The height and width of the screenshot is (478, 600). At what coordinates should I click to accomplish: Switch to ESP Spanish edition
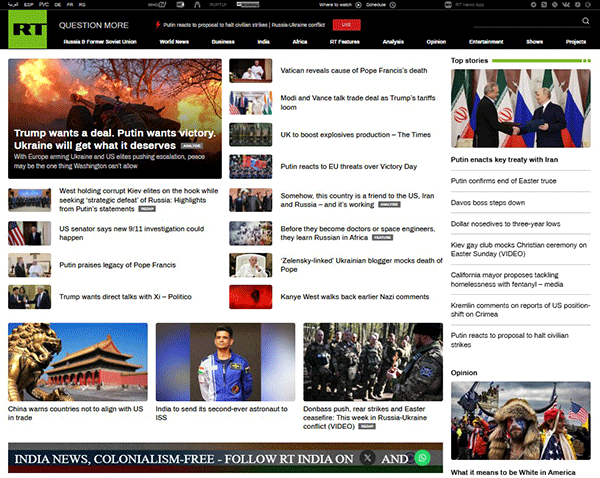(x=28, y=5)
